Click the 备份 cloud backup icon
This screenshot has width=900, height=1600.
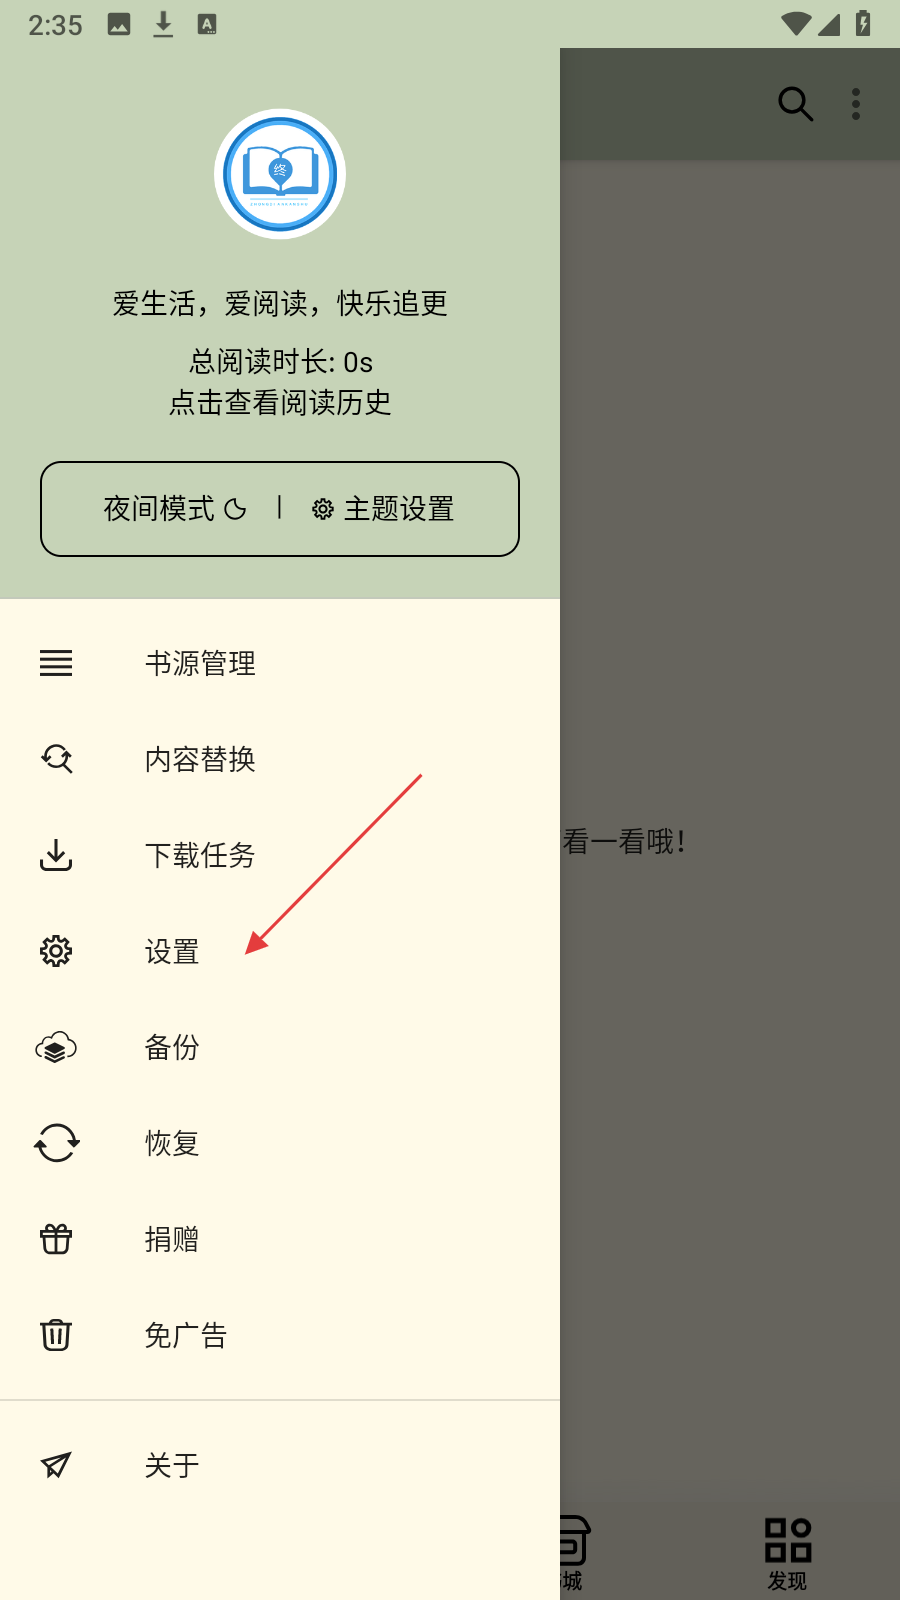[x=56, y=1047]
